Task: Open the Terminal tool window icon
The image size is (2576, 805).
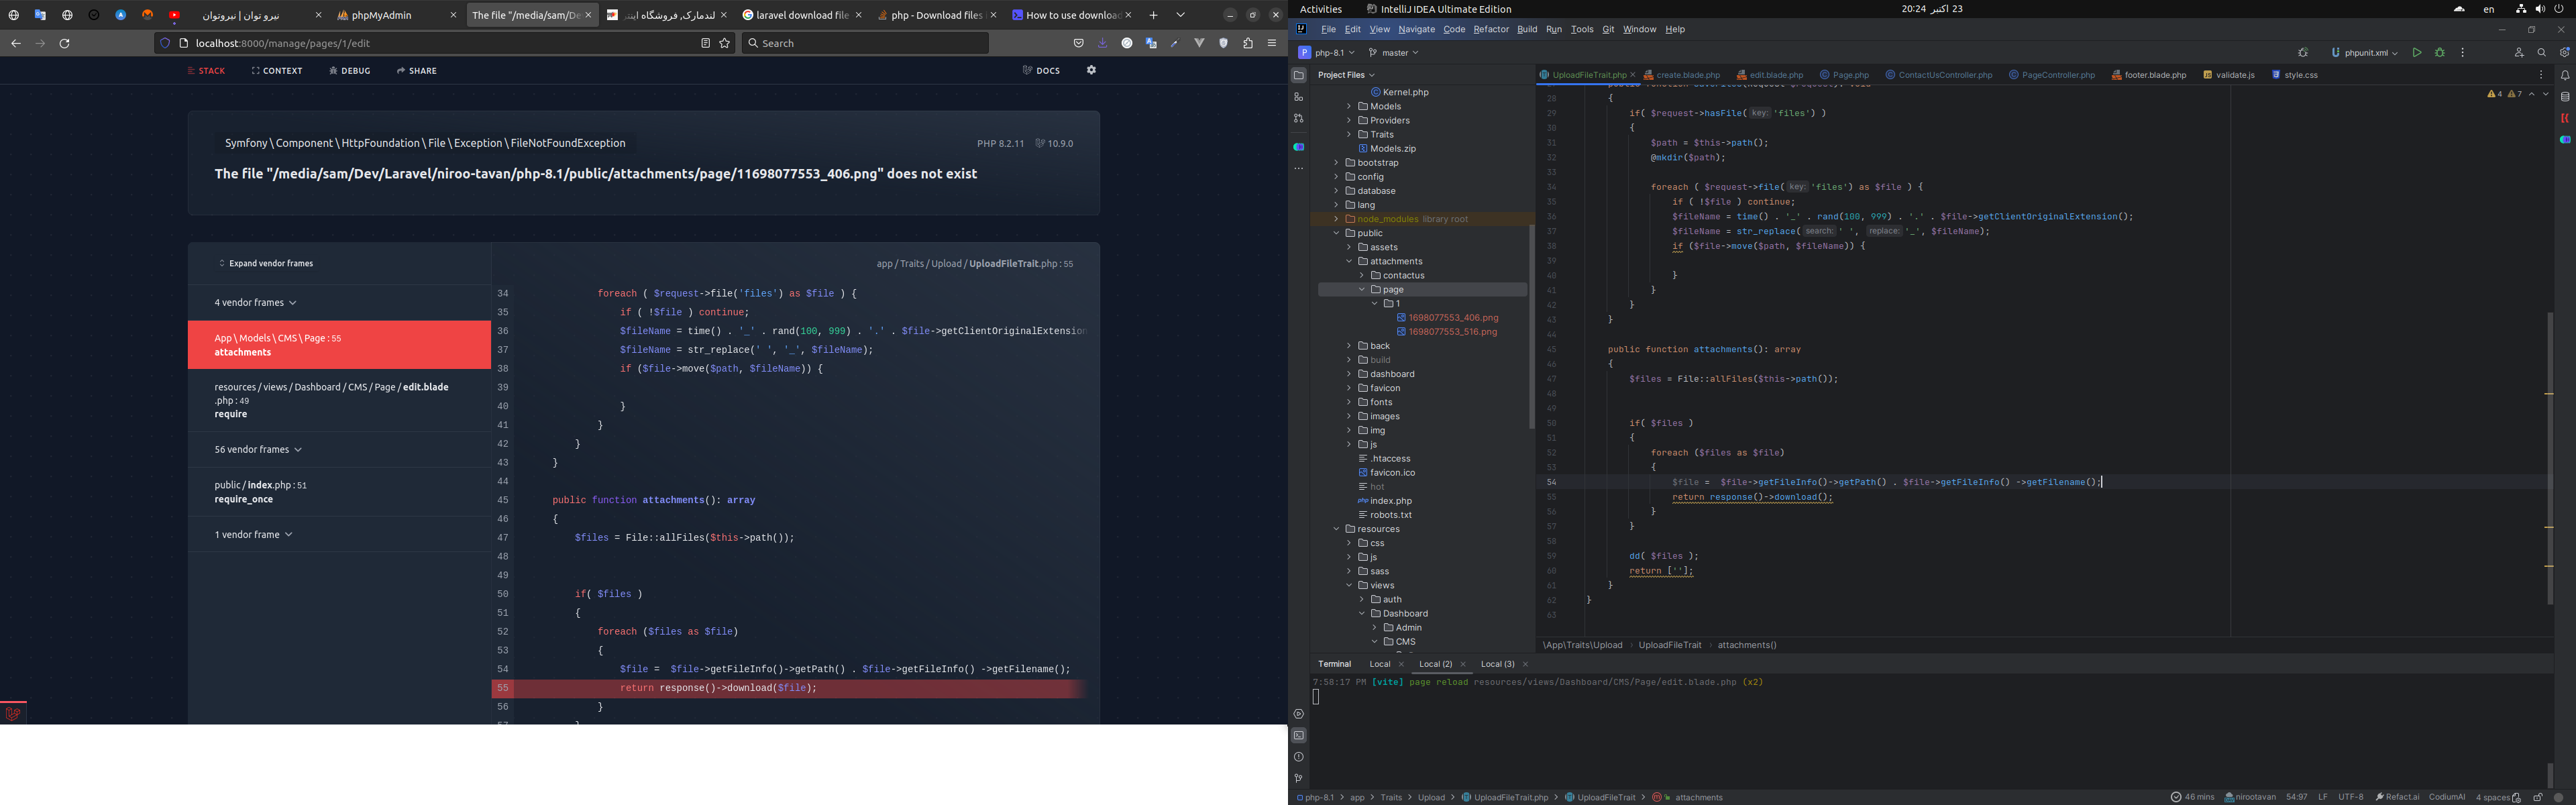Action: [1298, 736]
